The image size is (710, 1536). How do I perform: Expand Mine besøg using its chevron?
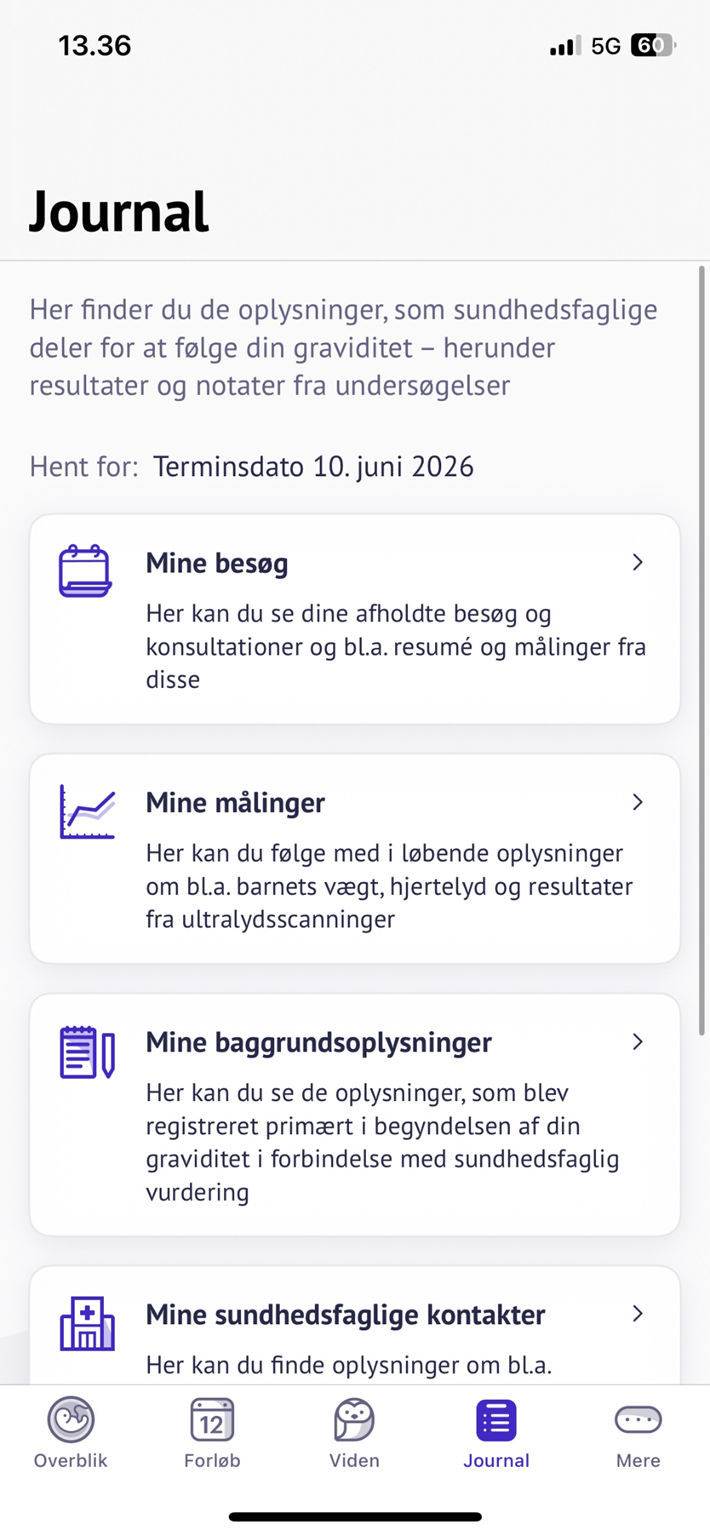click(638, 563)
